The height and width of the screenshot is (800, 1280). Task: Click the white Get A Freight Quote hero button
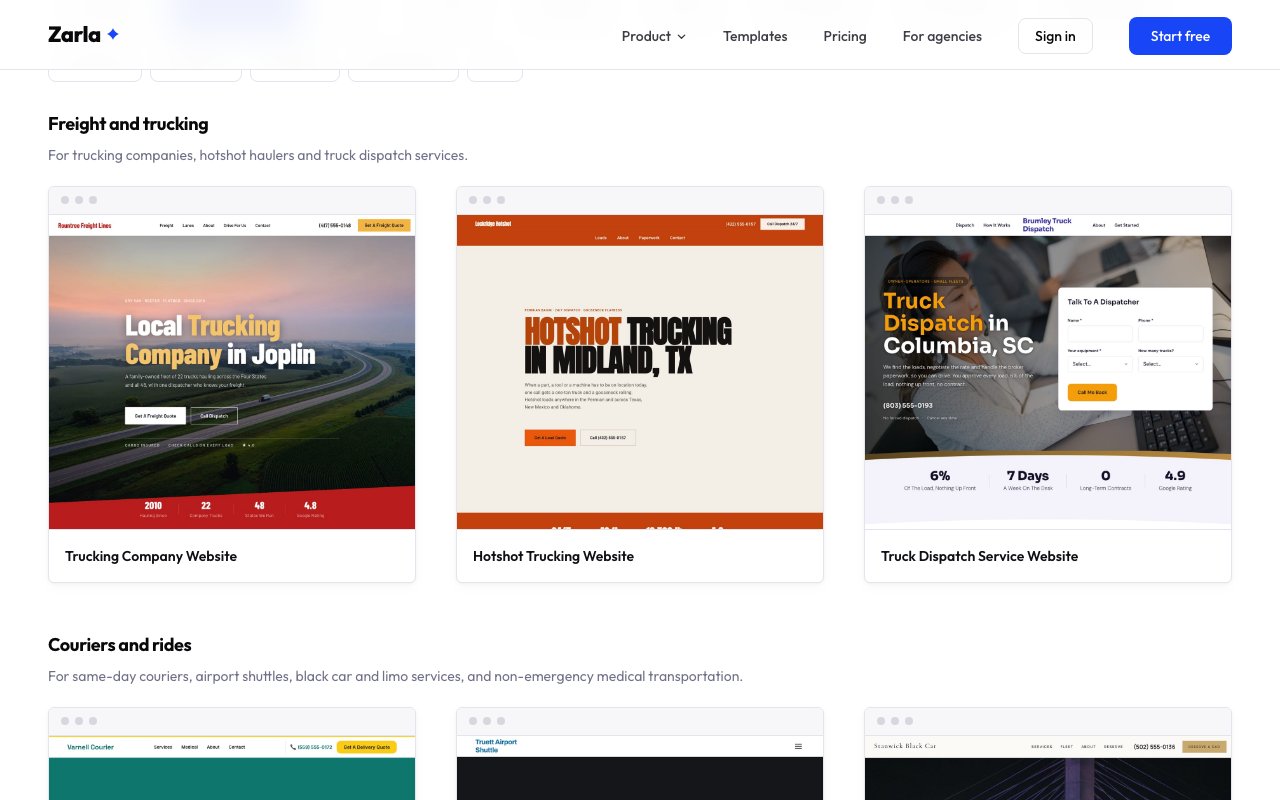(x=155, y=415)
